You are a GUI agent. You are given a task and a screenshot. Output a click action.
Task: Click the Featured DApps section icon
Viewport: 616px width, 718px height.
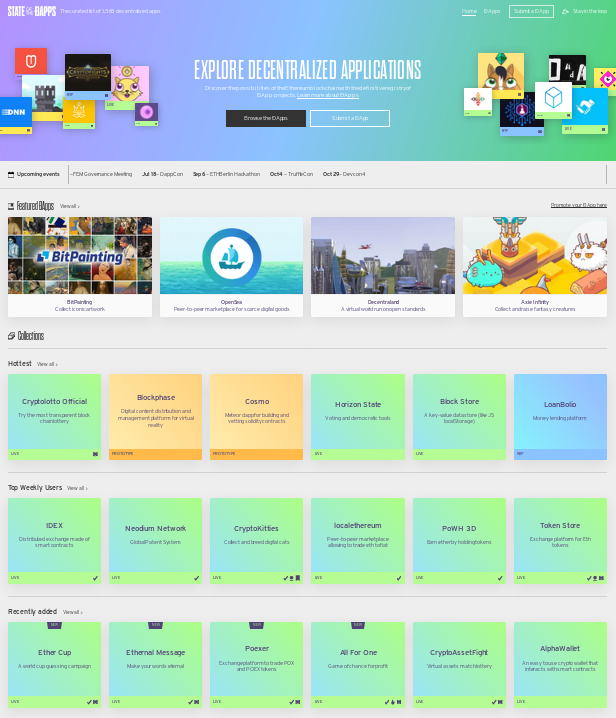pyautogui.click(x=11, y=207)
